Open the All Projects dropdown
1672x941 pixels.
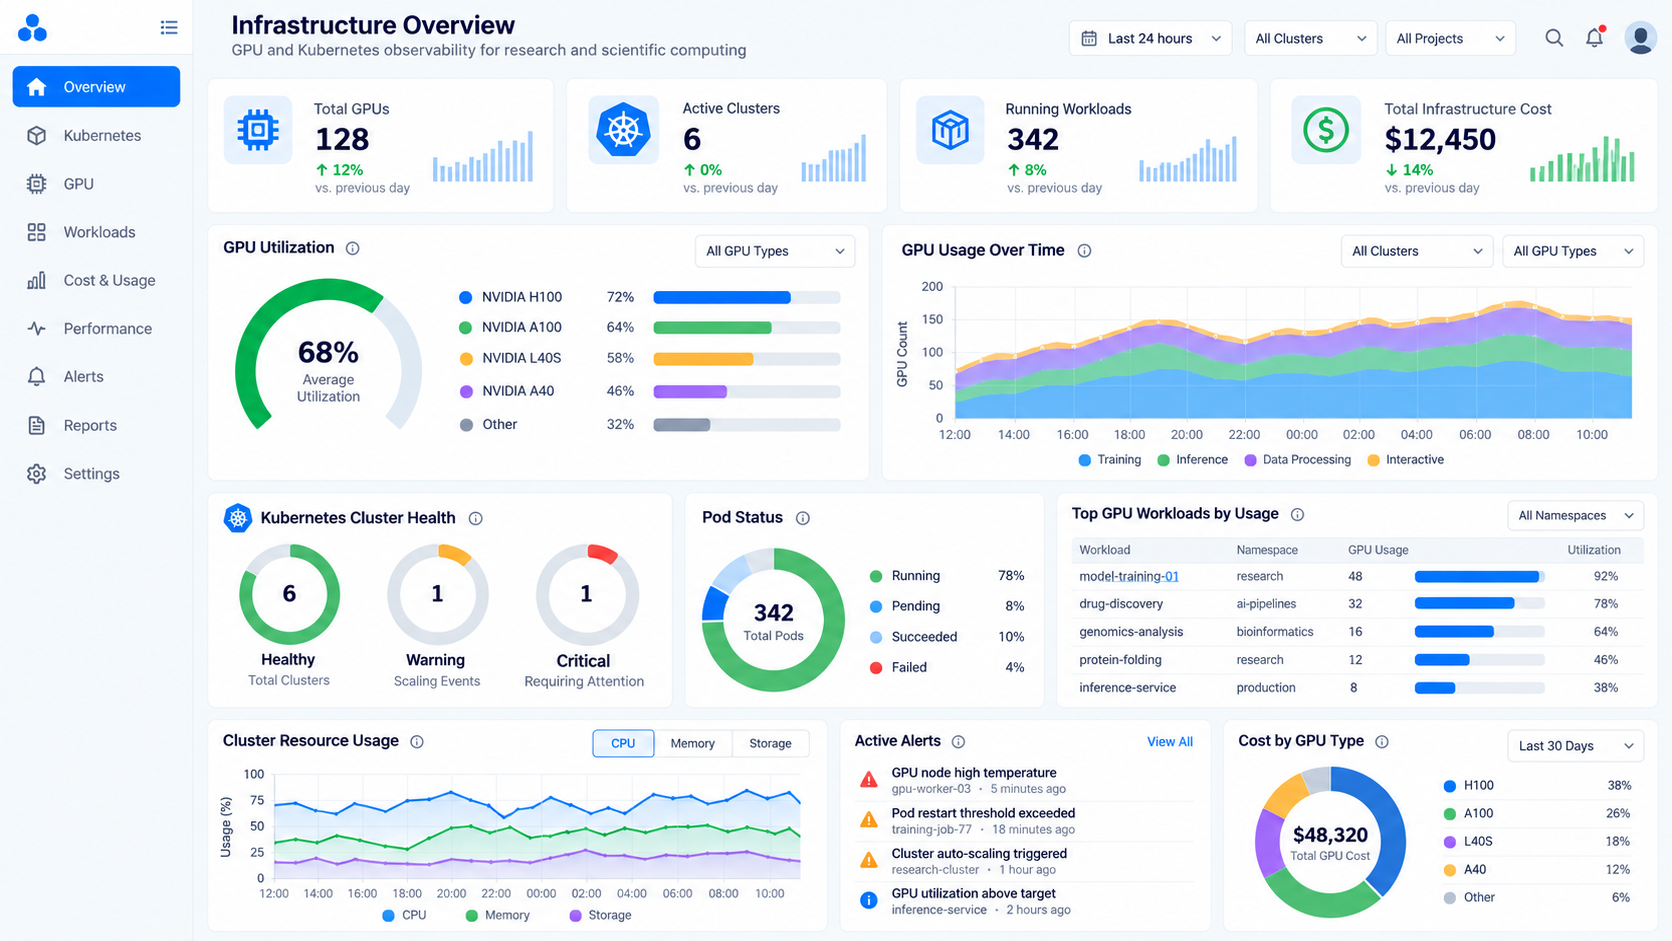pos(1450,38)
